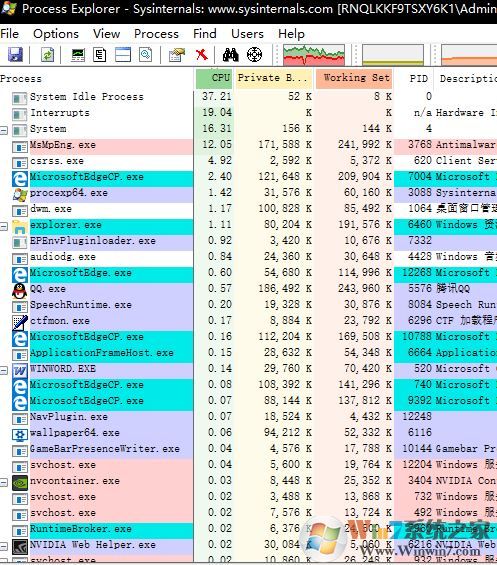Image resolution: width=497 pixels, height=565 pixels.
Task: Click the 12.05 CPU value of MsMpEng.exe
Action: tap(217, 145)
